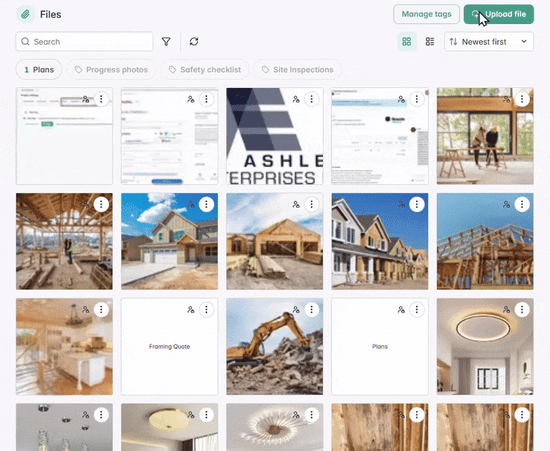Open three-dot menu on pendant lights photo

[x=101, y=415]
